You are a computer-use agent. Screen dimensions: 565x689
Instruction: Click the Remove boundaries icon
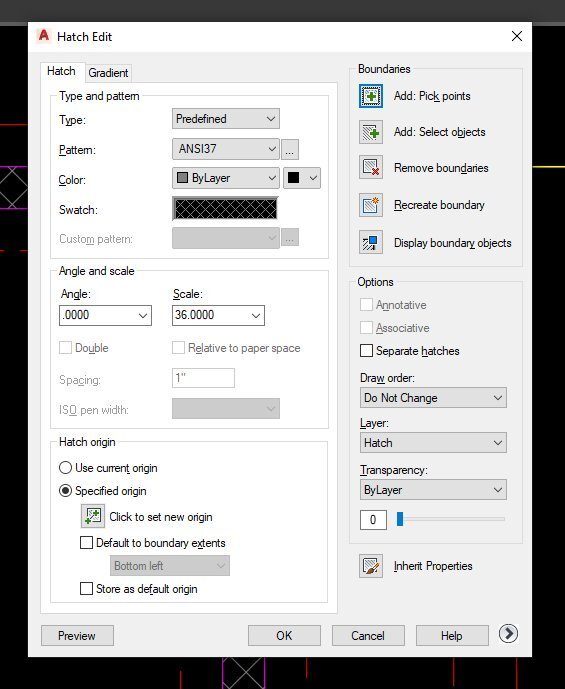click(370, 167)
